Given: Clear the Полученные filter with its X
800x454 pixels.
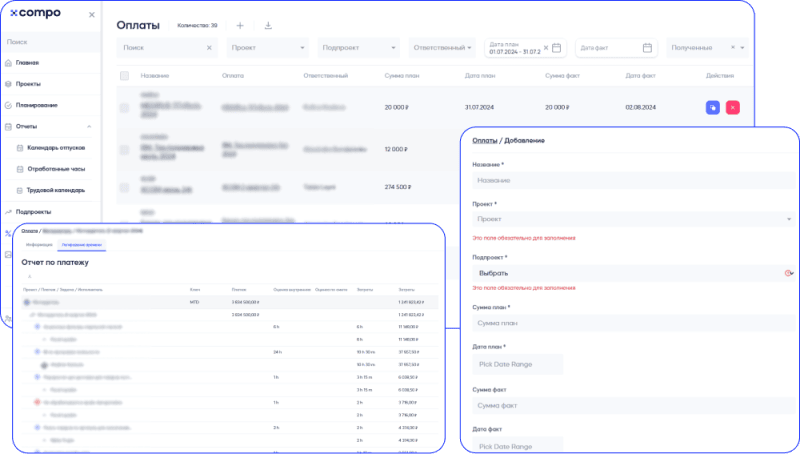Looking at the screenshot, I should [733, 47].
